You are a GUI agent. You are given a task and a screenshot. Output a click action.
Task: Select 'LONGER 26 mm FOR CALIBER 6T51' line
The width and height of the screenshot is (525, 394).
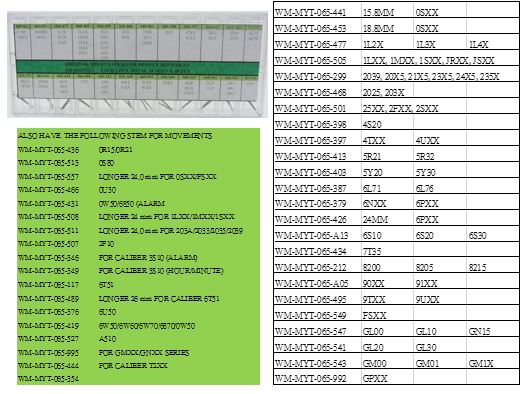click(x=159, y=298)
